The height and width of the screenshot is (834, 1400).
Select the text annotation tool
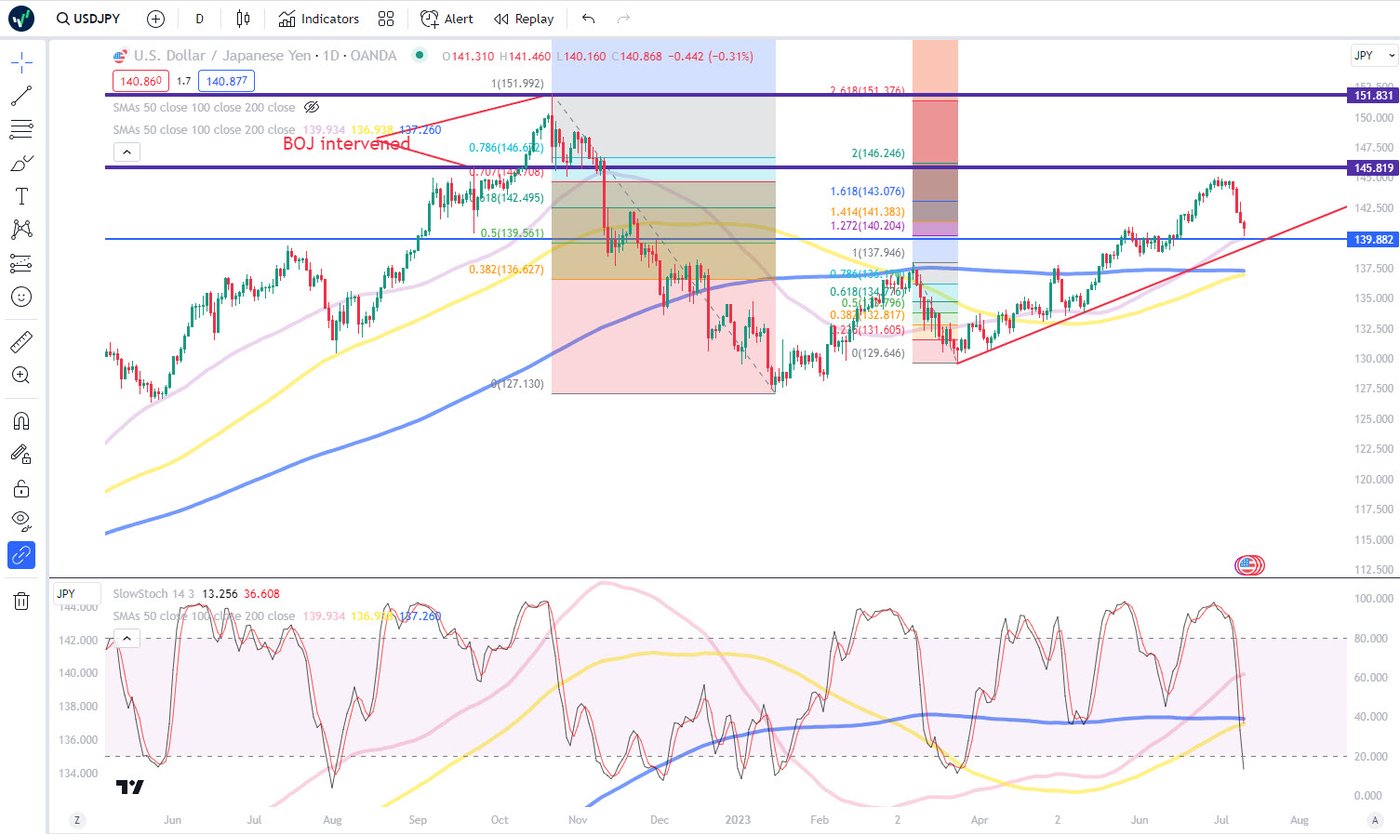(21, 196)
